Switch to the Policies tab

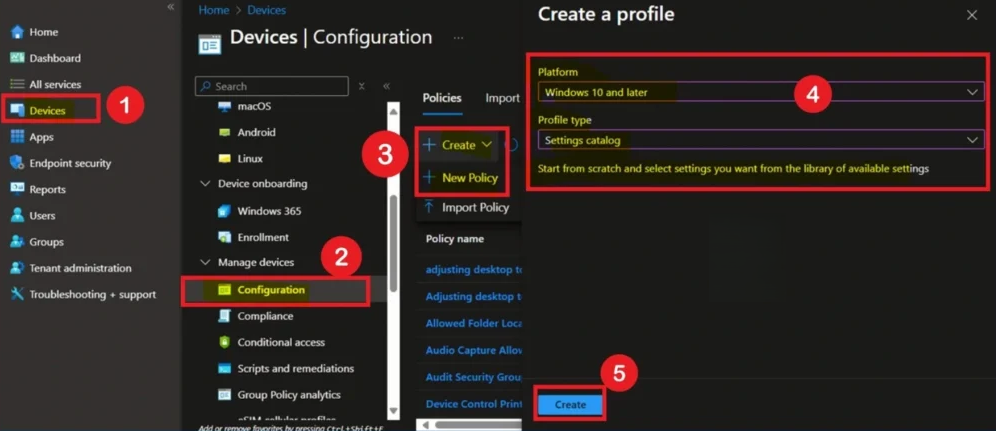click(x=442, y=98)
